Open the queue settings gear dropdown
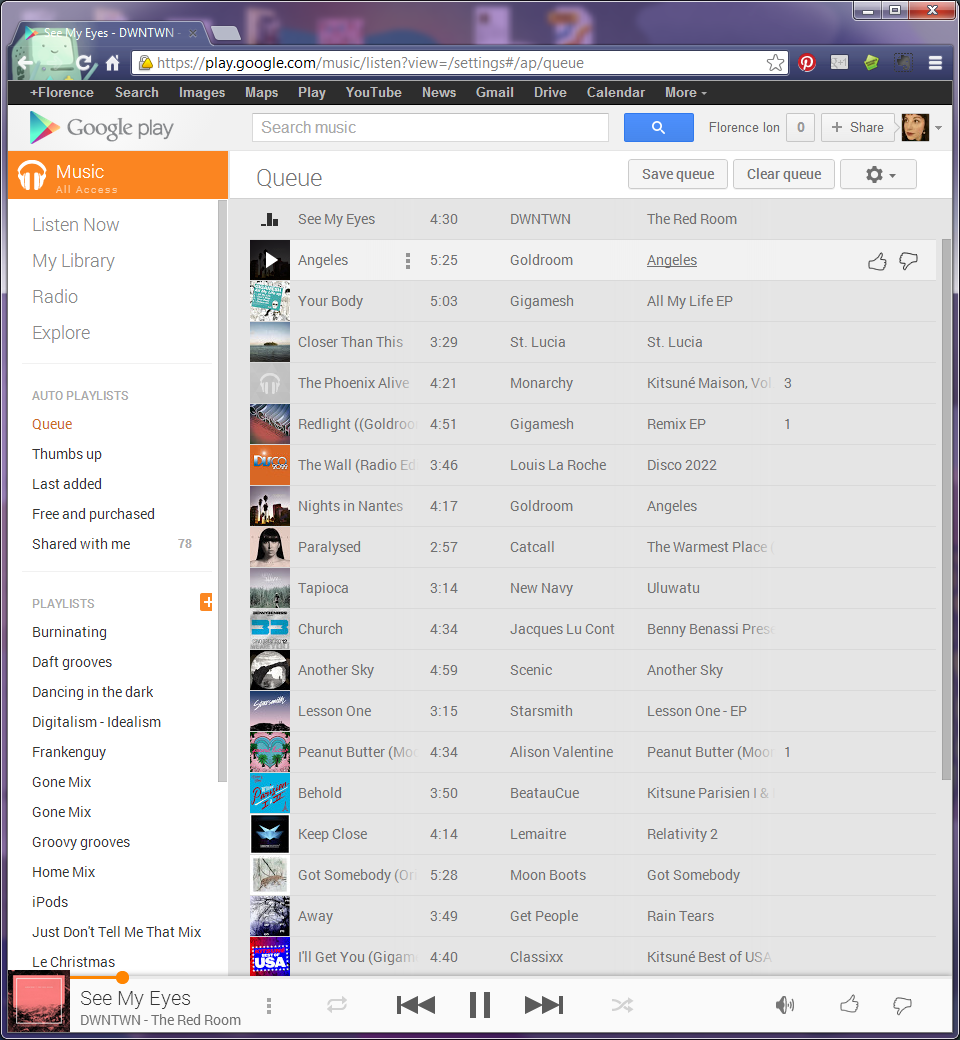This screenshot has width=960, height=1040. 878,174
